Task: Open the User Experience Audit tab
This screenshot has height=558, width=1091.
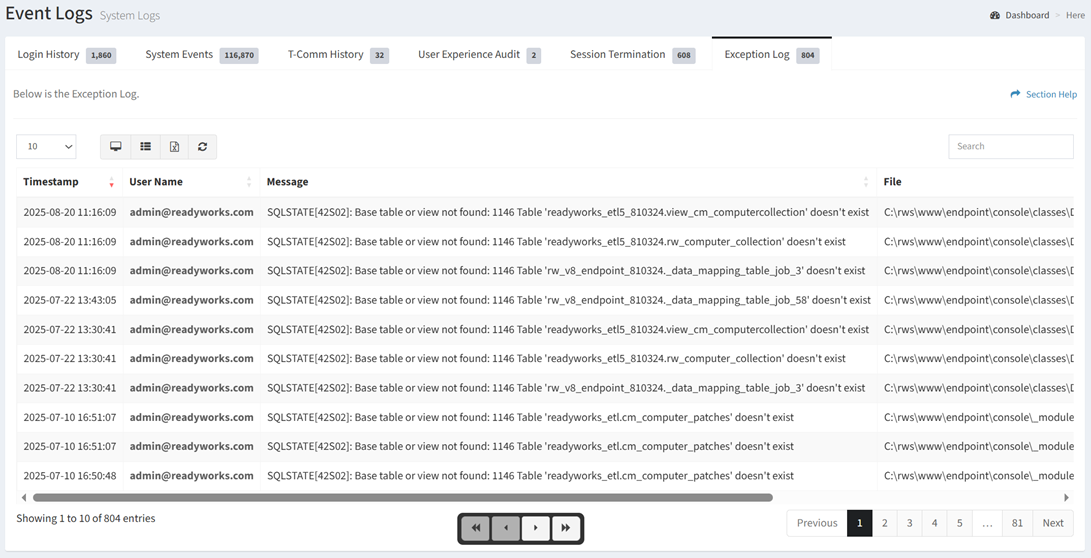Action: click(x=479, y=54)
